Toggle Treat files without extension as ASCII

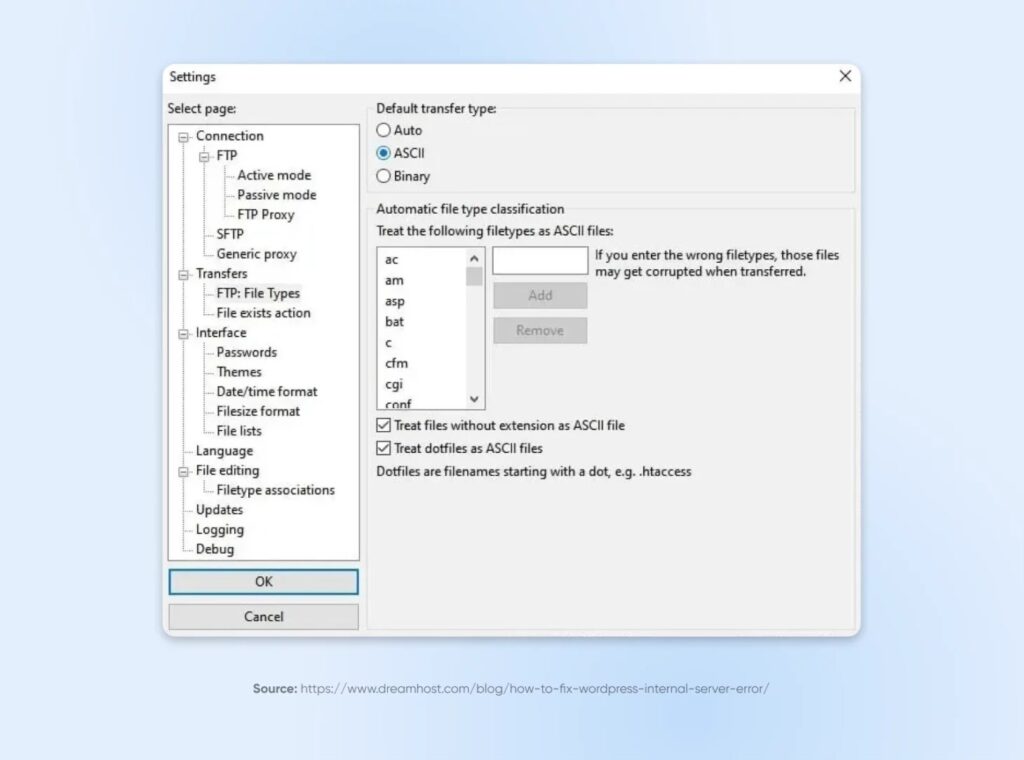(x=383, y=425)
